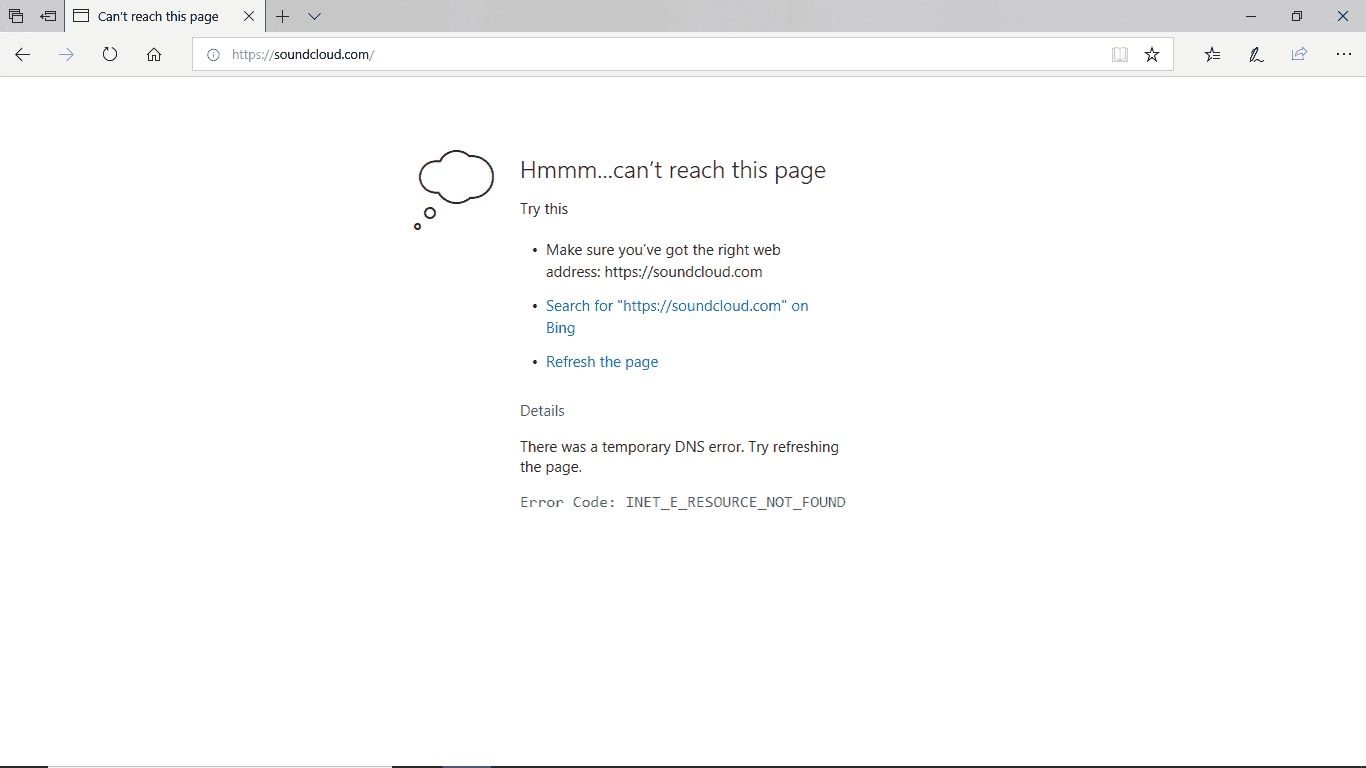The width and height of the screenshot is (1366, 768).
Task: Add notes with the pen icon
Action: point(1256,55)
